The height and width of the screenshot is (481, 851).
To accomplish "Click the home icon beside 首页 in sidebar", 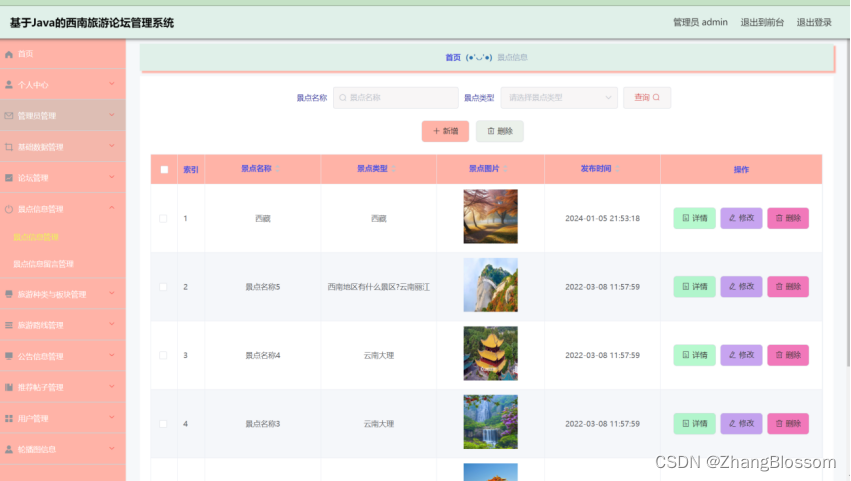I will click(x=9, y=54).
